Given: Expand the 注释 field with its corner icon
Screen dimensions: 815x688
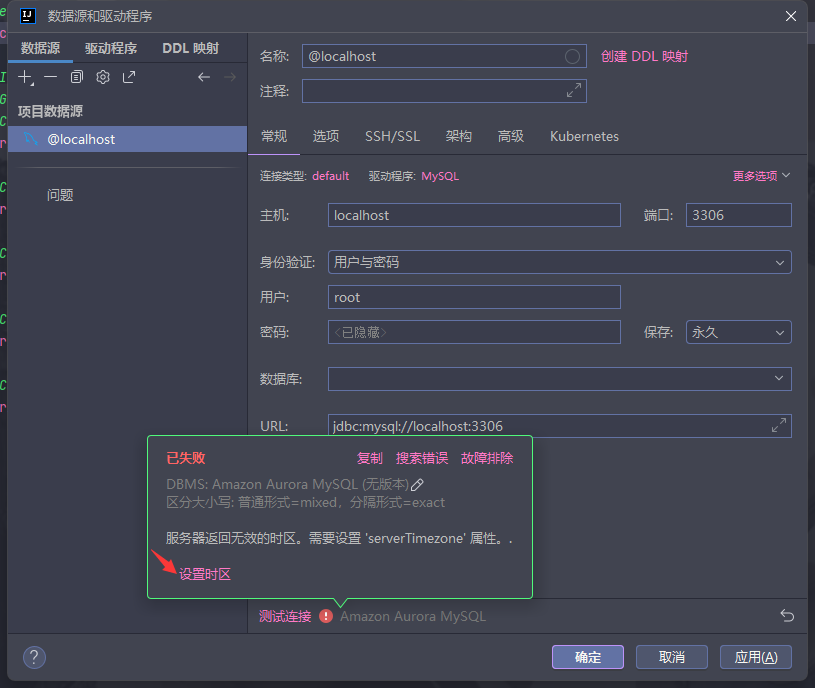Looking at the screenshot, I should pyautogui.click(x=574, y=90).
